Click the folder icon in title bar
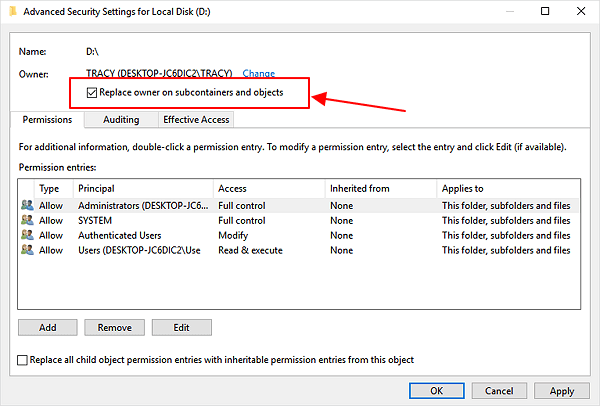 [14, 12]
